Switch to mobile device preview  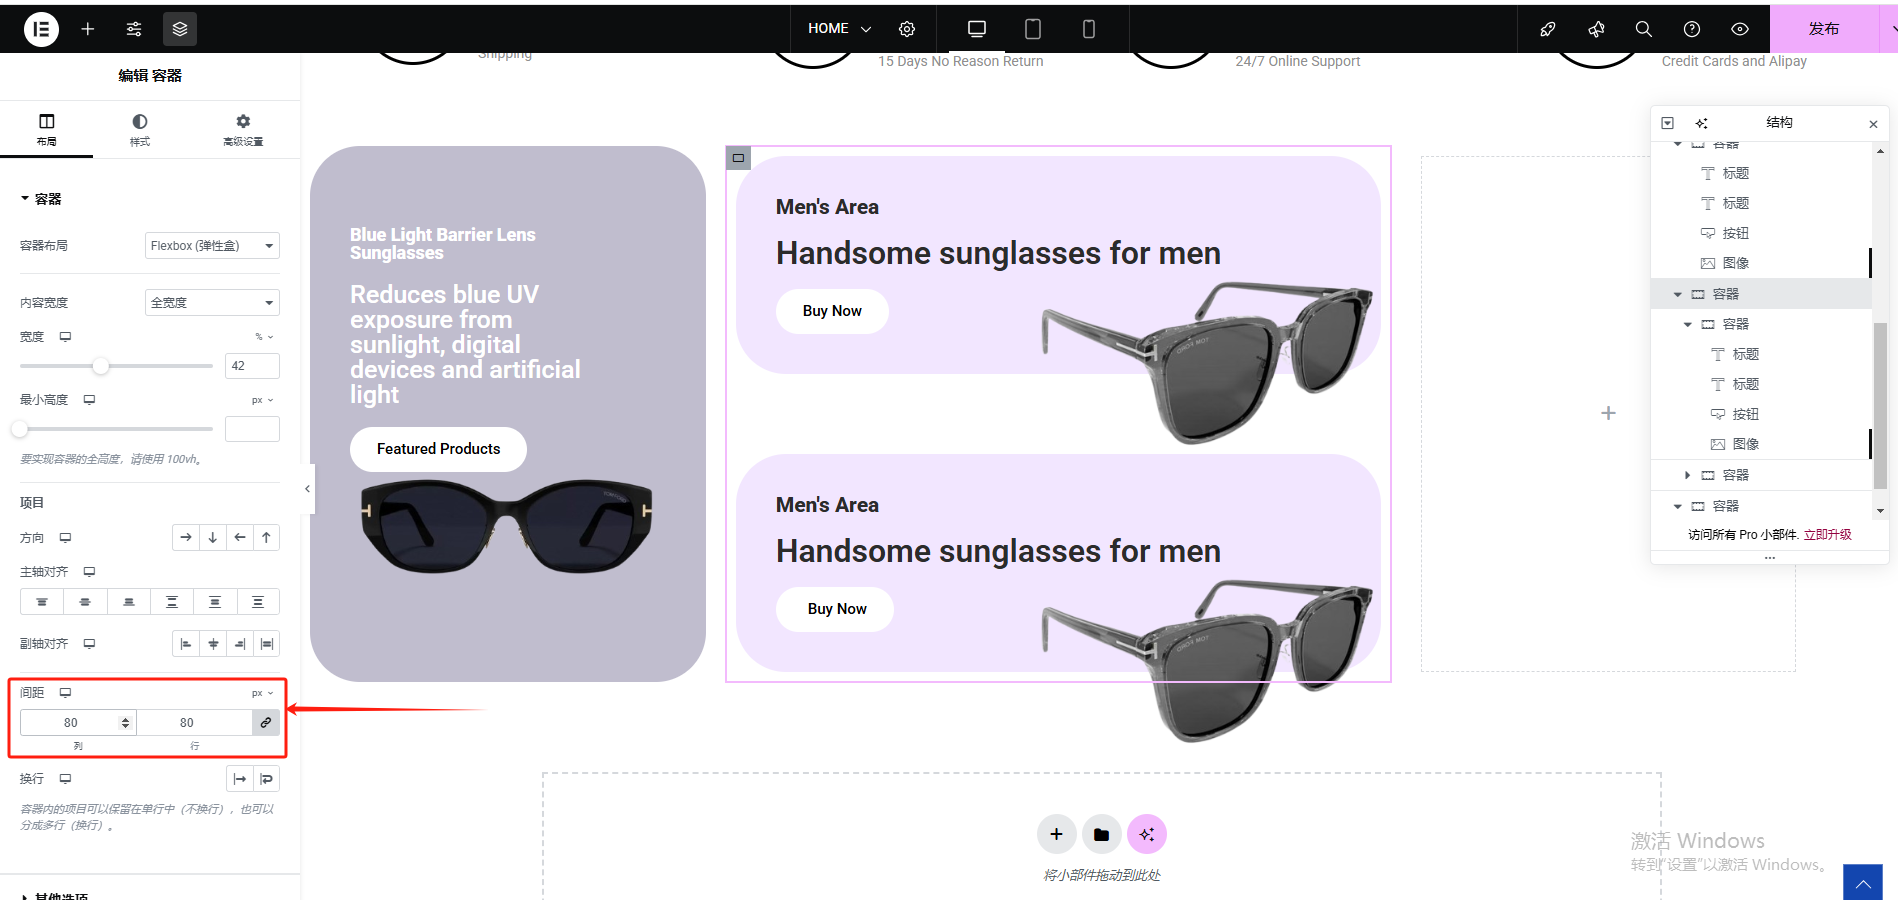[1088, 29]
